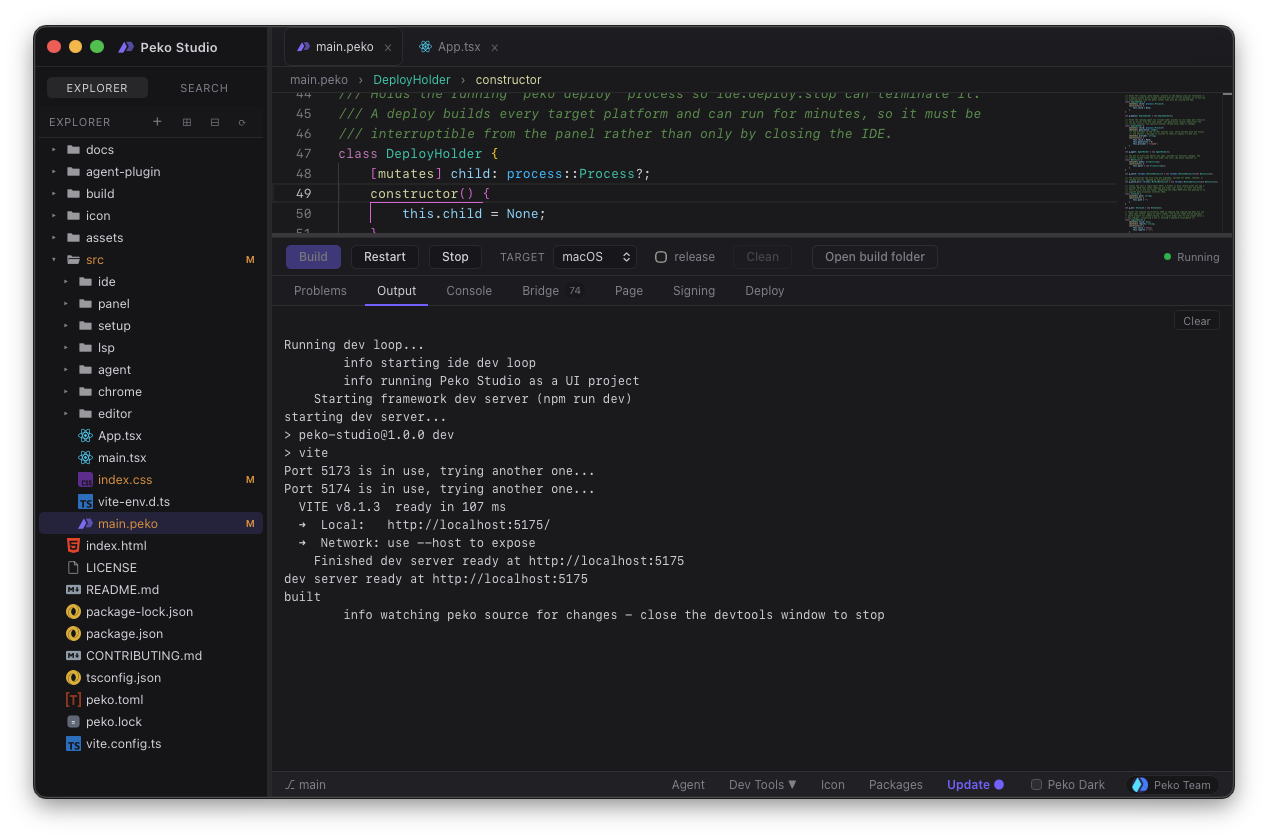This screenshot has width=1268, height=840.
Task: Open the Bridge tab with 74 badge
Action: click(x=553, y=291)
